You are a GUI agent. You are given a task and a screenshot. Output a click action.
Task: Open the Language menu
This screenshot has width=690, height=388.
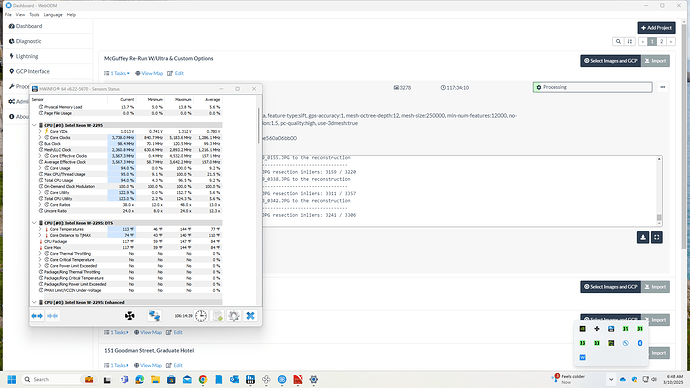(53, 15)
